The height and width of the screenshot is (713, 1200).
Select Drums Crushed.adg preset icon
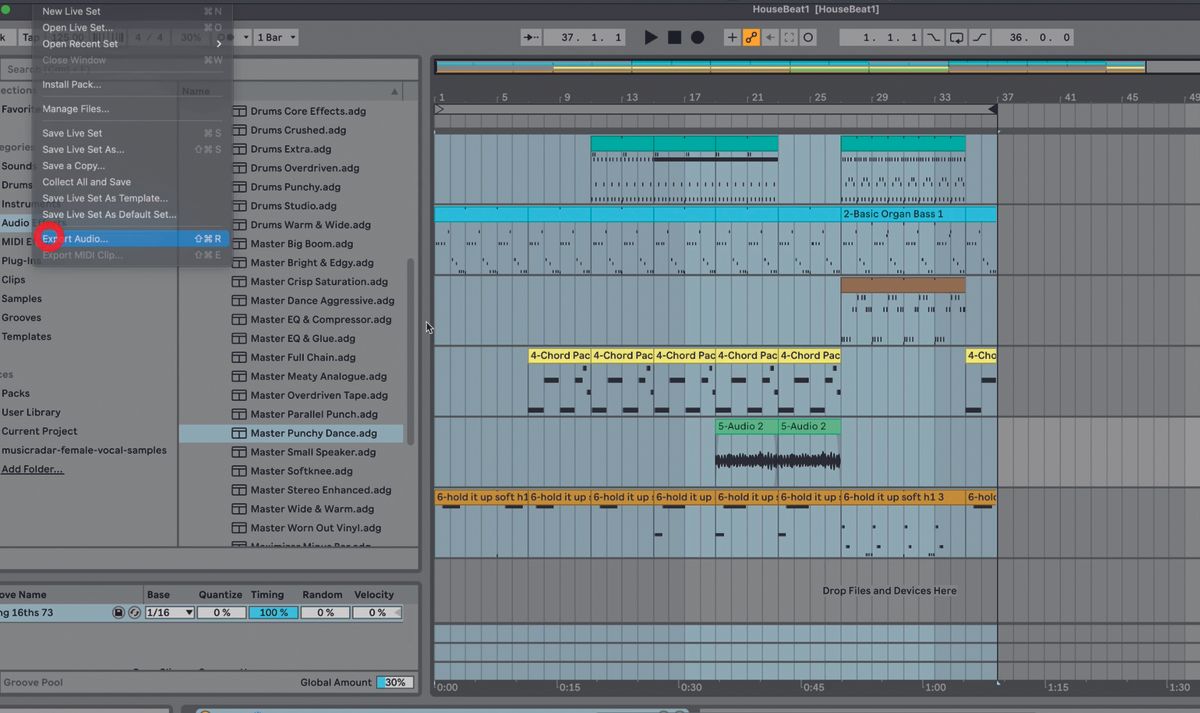click(x=239, y=130)
